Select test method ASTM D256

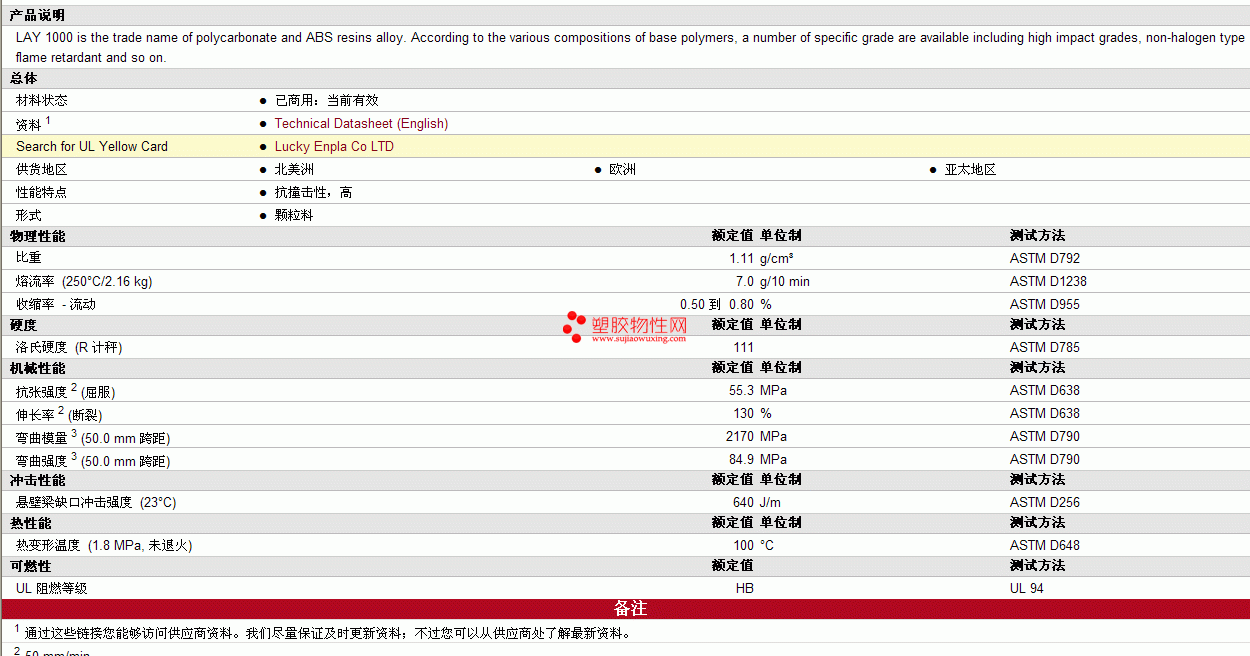(1045, 503)
